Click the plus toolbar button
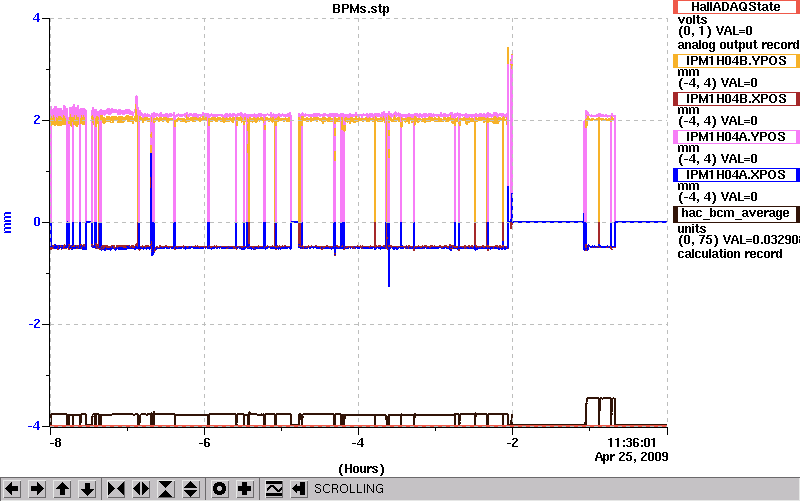Image resolution: width=800 pixels, height=501 pixels. [244, 489]
